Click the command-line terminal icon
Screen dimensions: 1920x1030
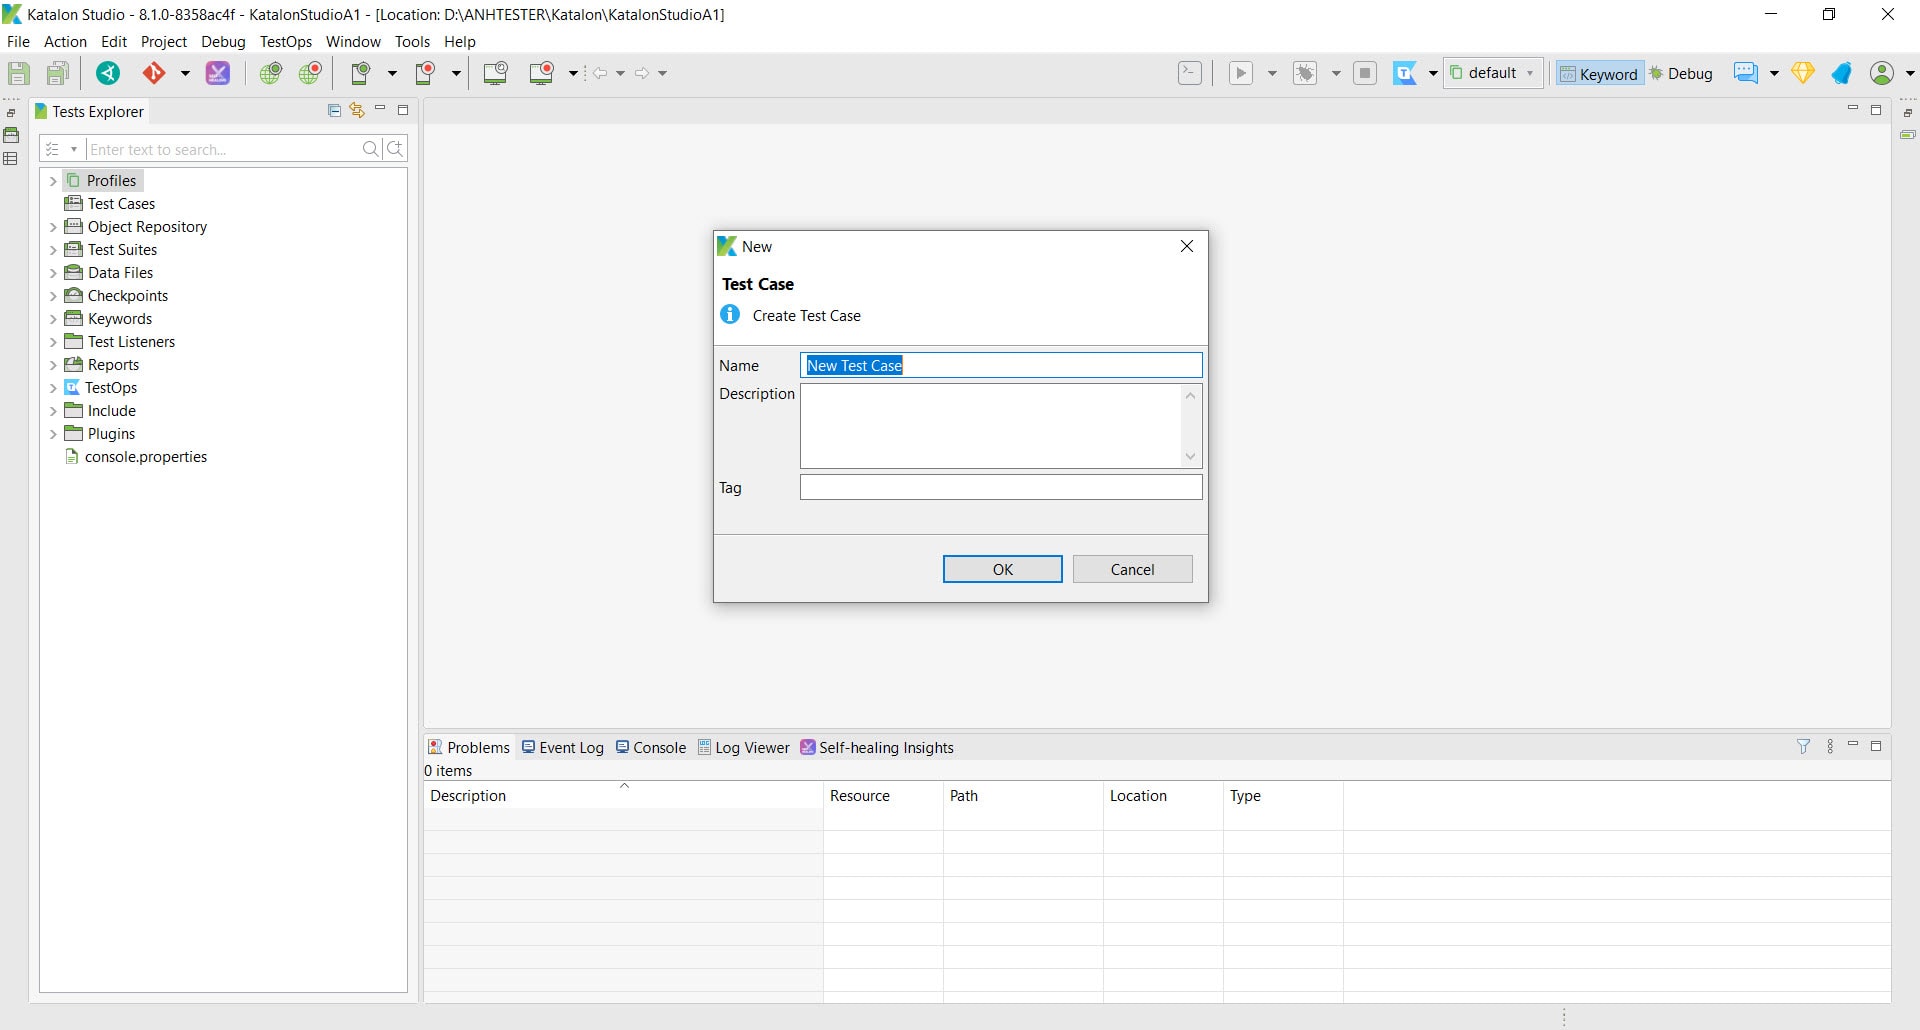point(1190,73)
